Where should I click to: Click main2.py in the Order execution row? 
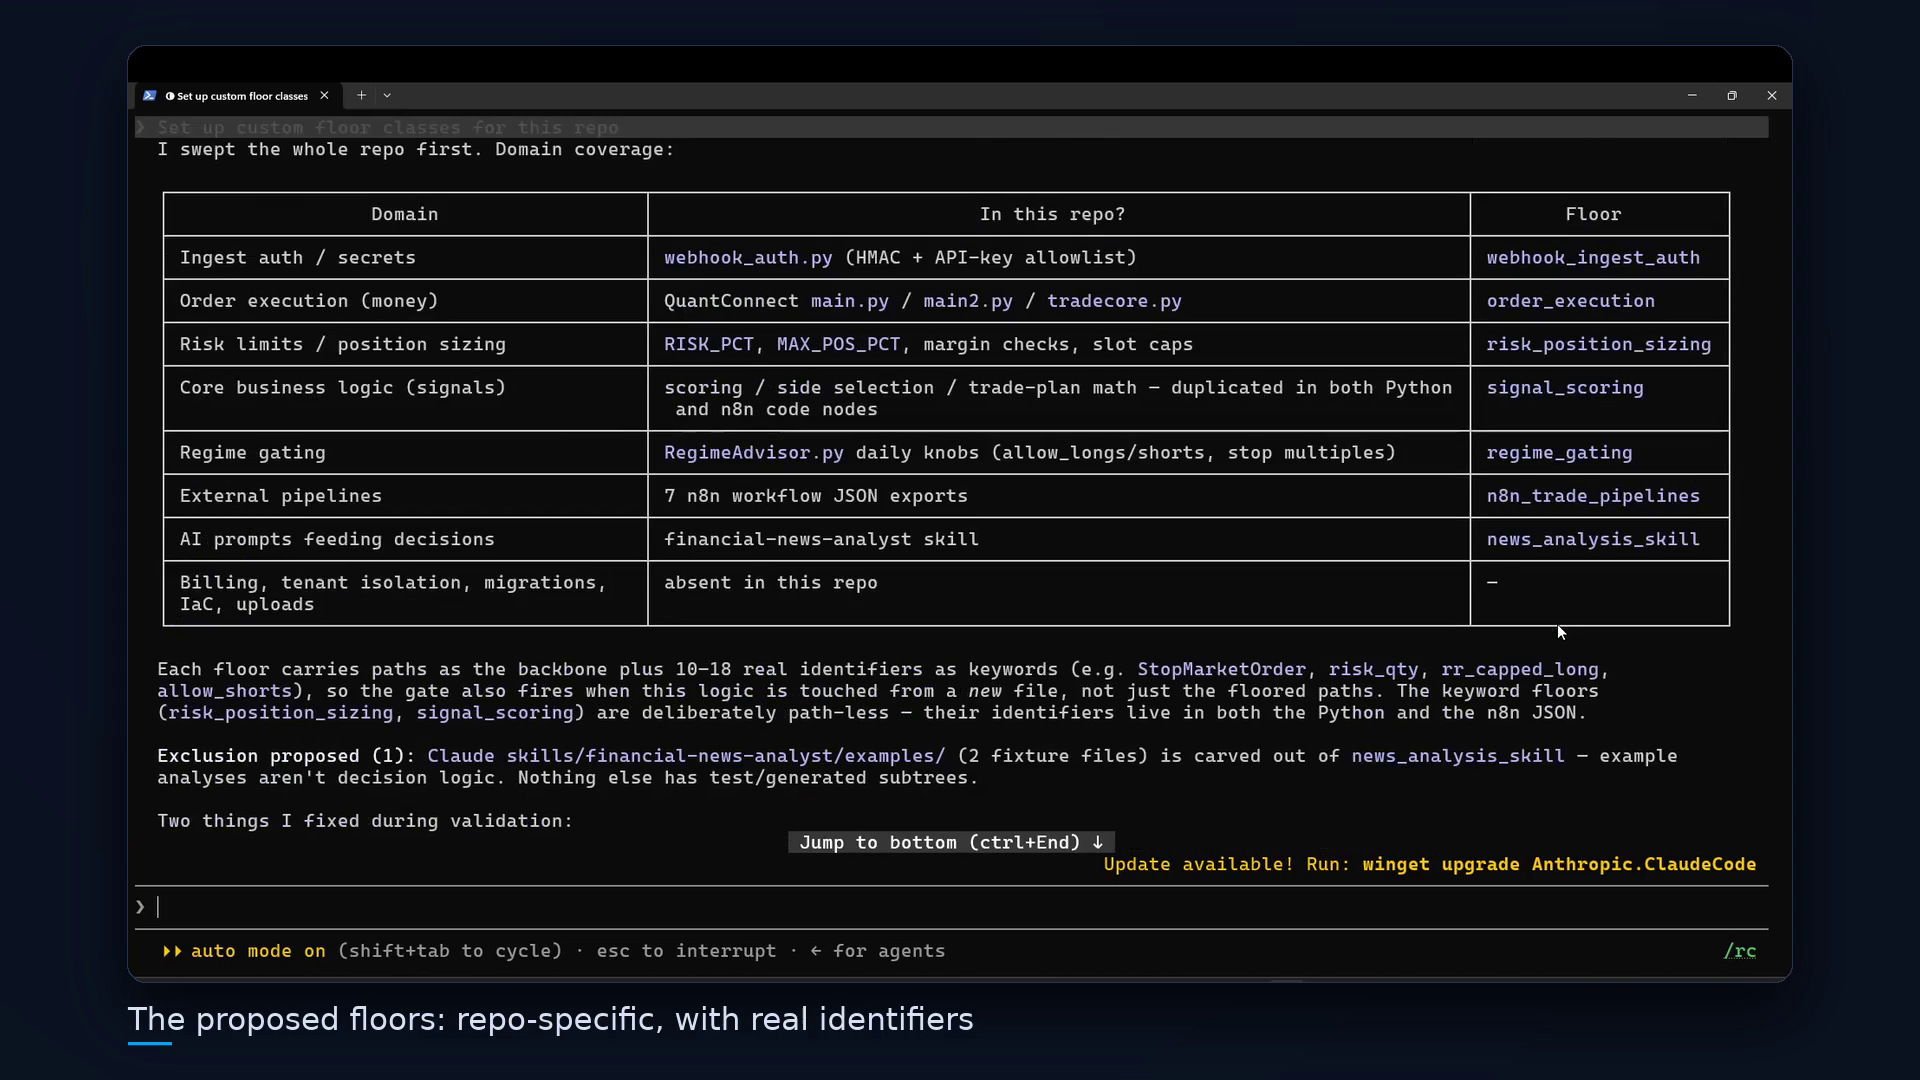(968, 301)
